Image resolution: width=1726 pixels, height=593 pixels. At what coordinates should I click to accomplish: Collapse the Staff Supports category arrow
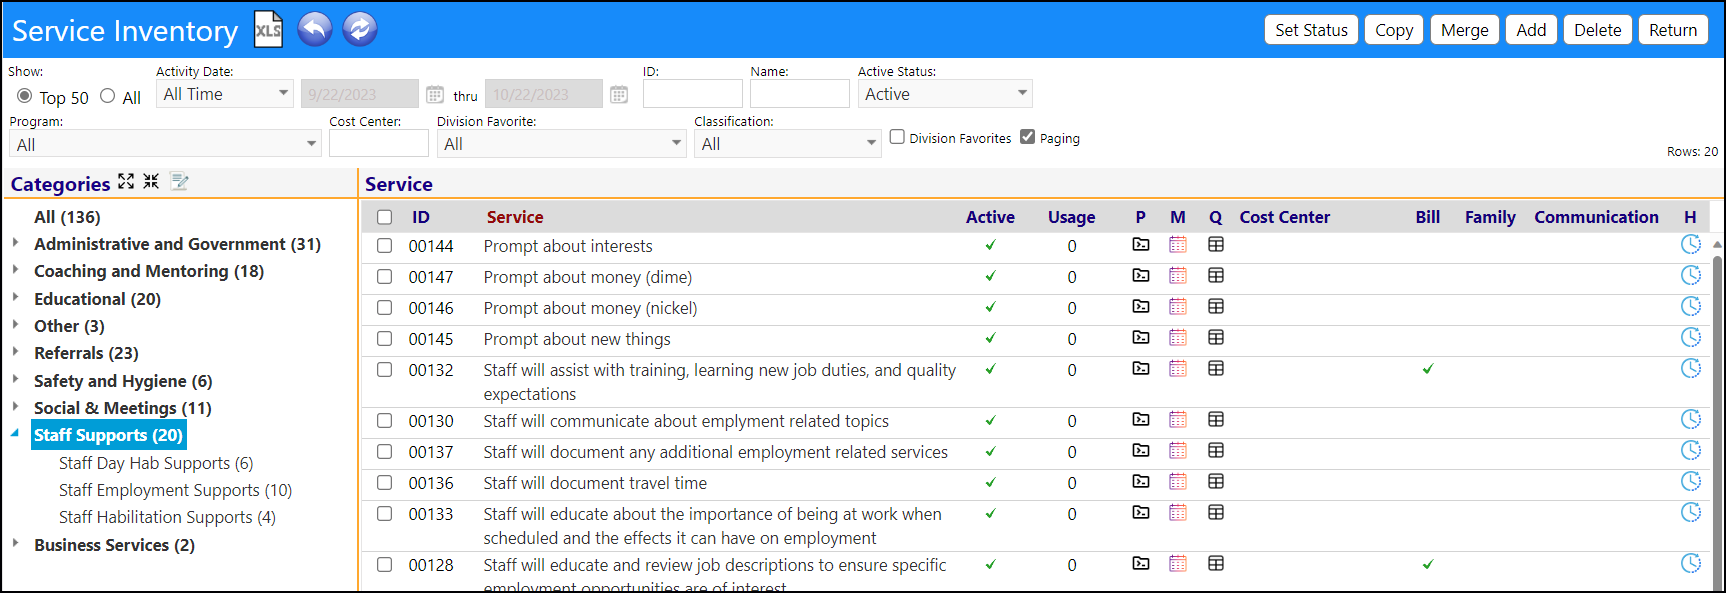click(x=15, y=434)
